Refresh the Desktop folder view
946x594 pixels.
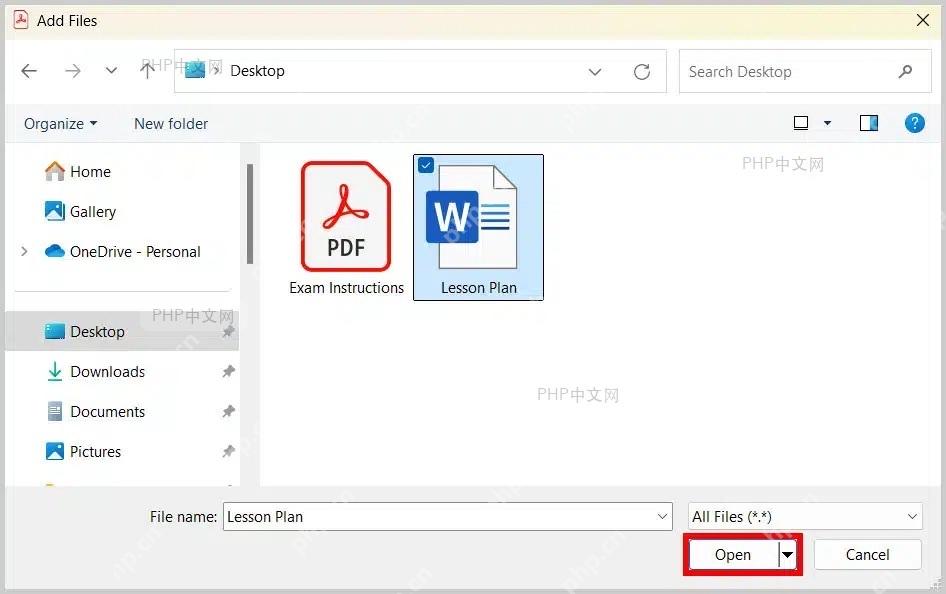(642, 72)
